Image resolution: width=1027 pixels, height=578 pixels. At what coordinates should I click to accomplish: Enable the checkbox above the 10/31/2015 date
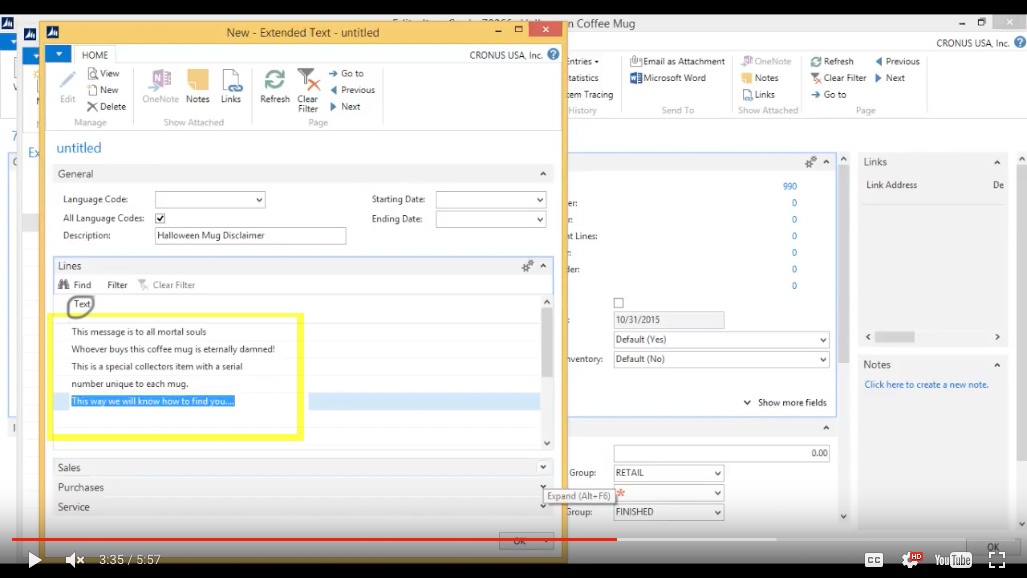pyautogui.click(x=618, y=302)
